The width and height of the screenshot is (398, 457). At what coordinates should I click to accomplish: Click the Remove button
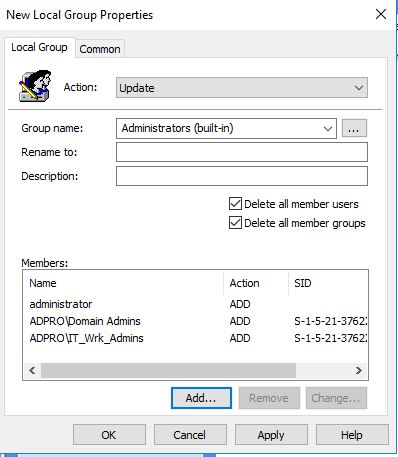[x=269, y=398]
